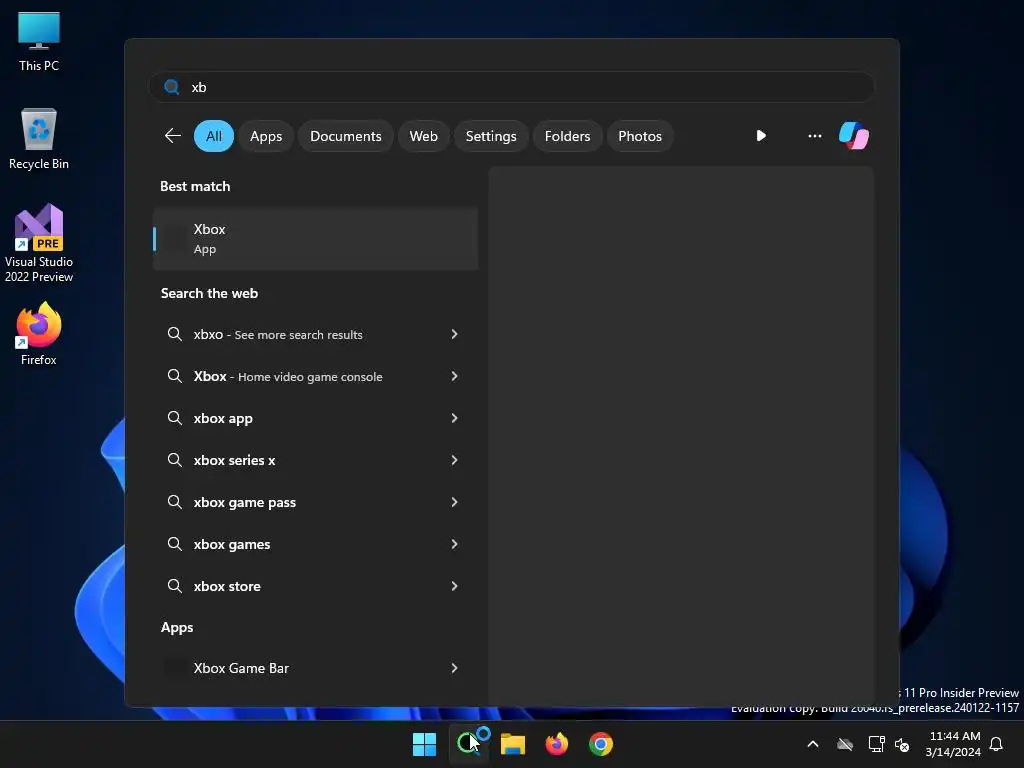Viewport: 1024px width, 768px height.
Task: Show hidden system tray icons
Action: (x=813, y=744)
